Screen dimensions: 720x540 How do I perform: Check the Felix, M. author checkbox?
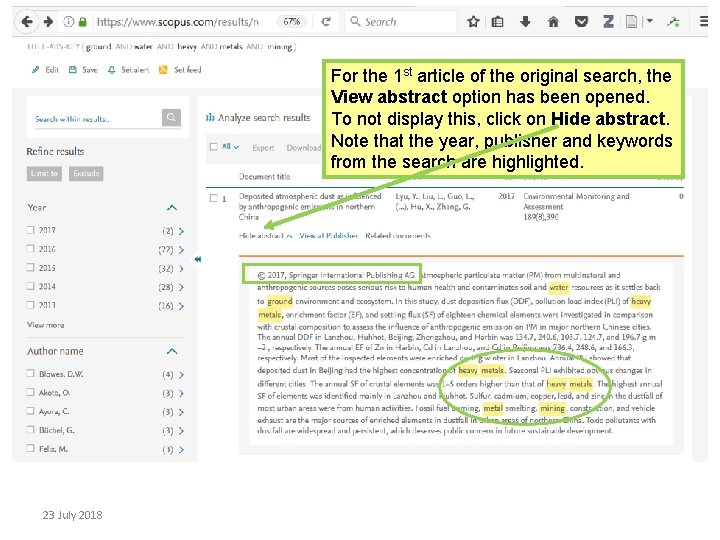pos(30,448)
